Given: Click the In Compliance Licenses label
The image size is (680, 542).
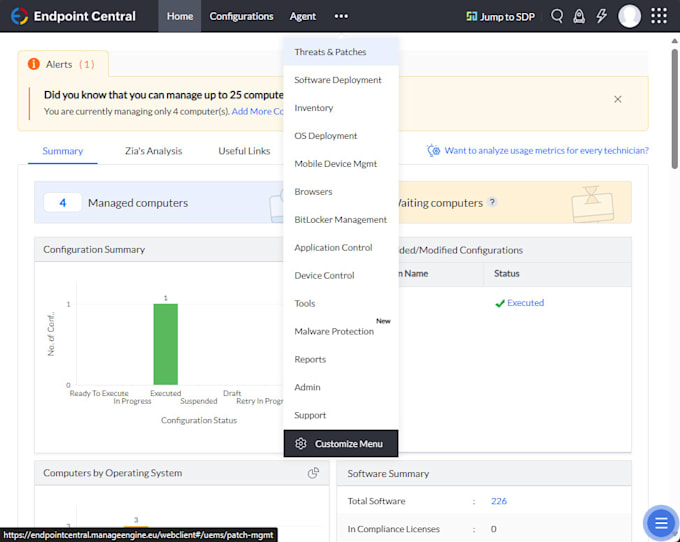Looking at the screenshot, I should [393, 529].
